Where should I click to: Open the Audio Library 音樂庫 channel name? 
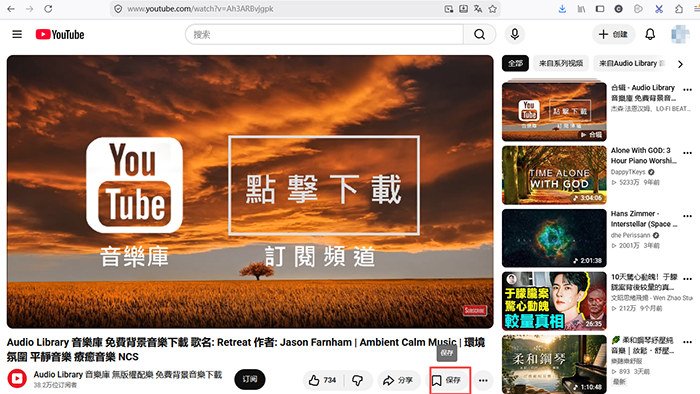coord(128,375)
